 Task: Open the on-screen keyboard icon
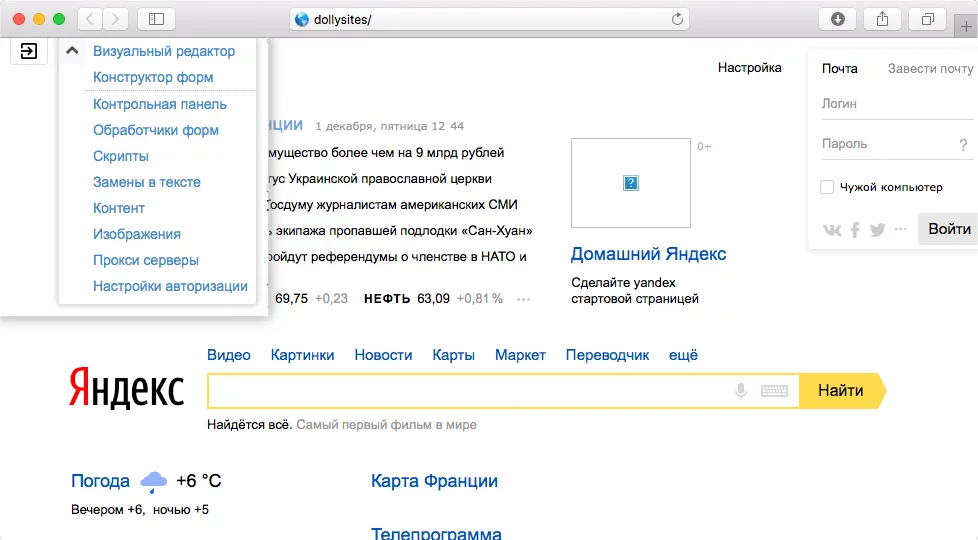point(774,391)
